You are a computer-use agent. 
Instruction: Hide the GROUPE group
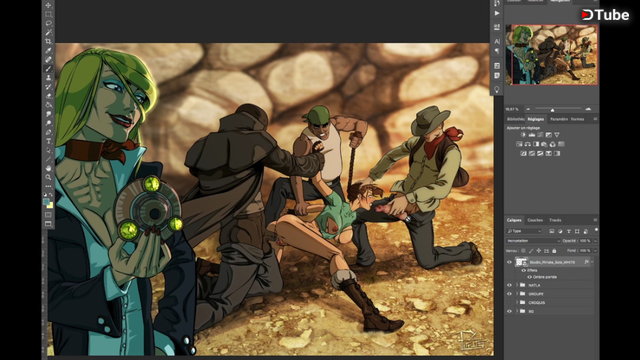(x=509, y=294)
